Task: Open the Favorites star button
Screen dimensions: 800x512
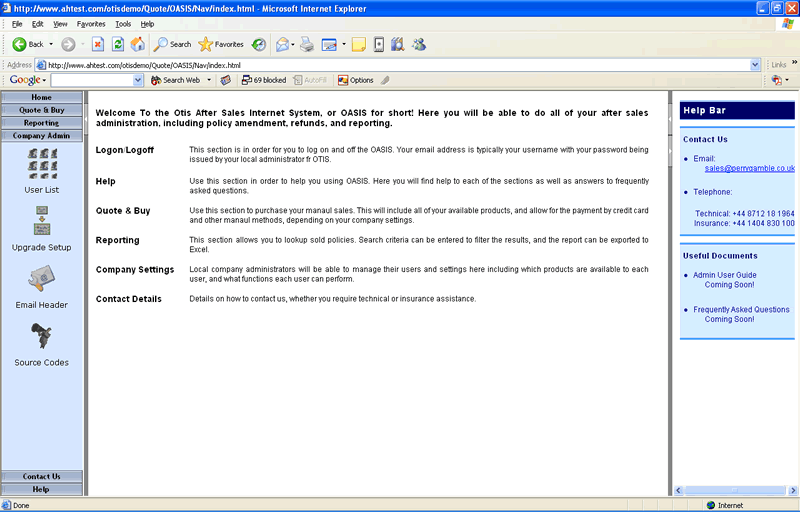Action: [x=221, y=44]
